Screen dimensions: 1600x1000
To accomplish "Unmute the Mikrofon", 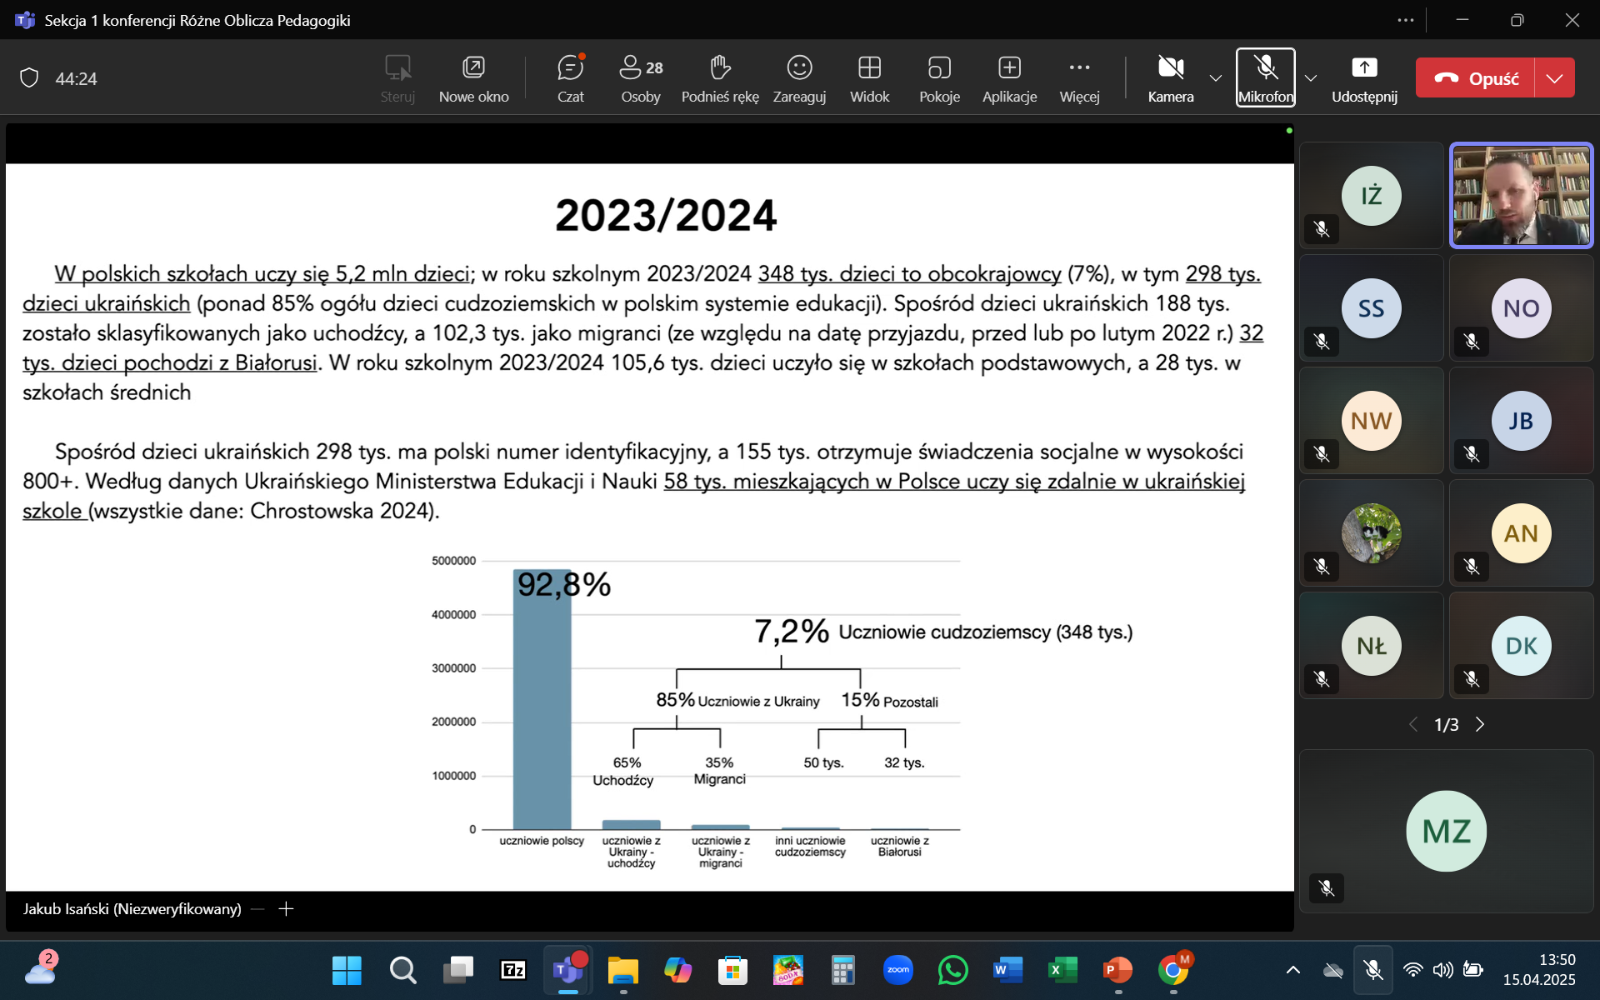I will click(1265, 78).
